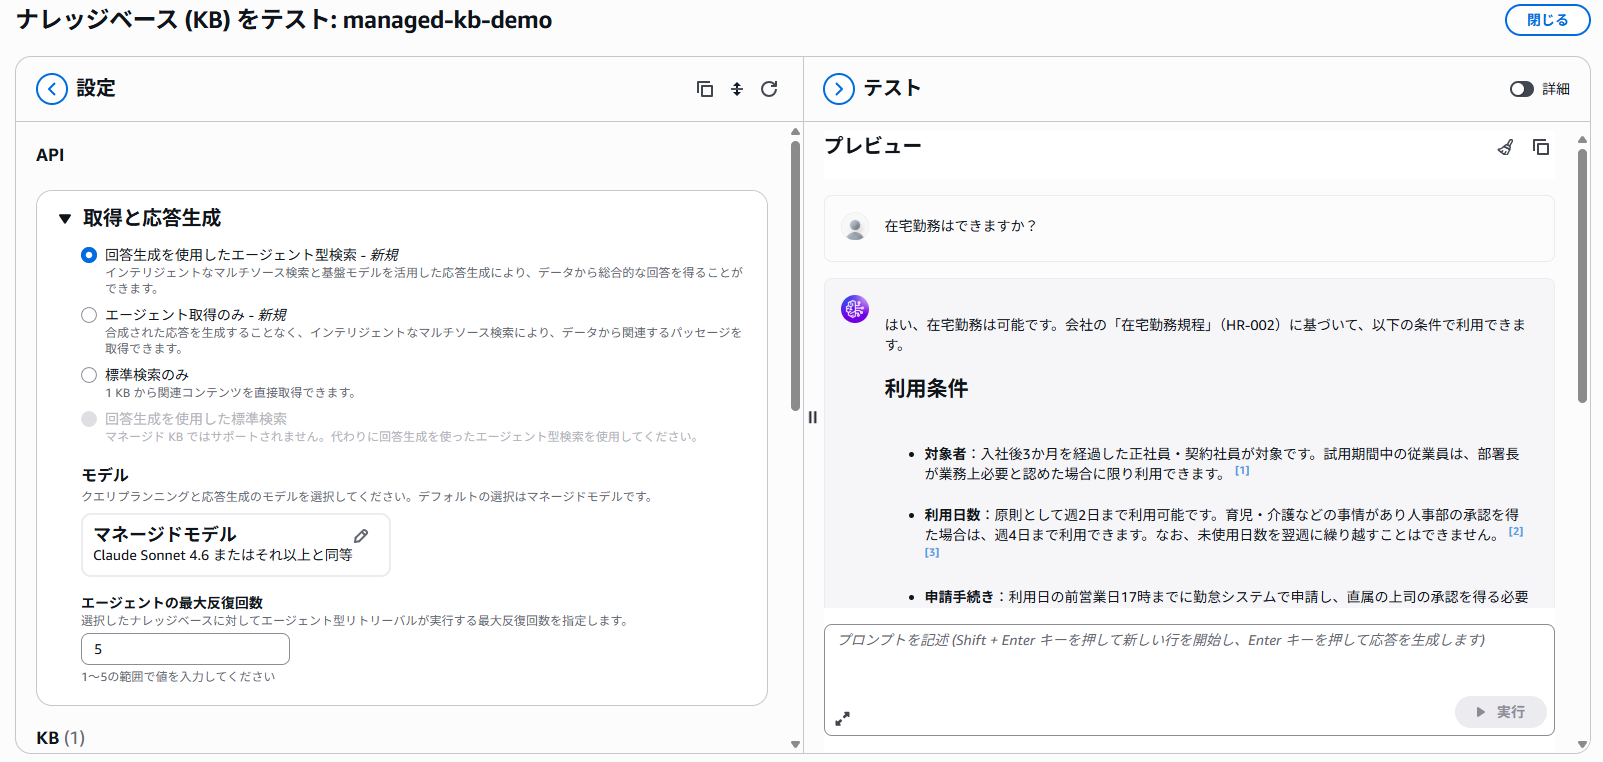
Task: Click the API heading in 設定 panel
Action: point(50,155)
